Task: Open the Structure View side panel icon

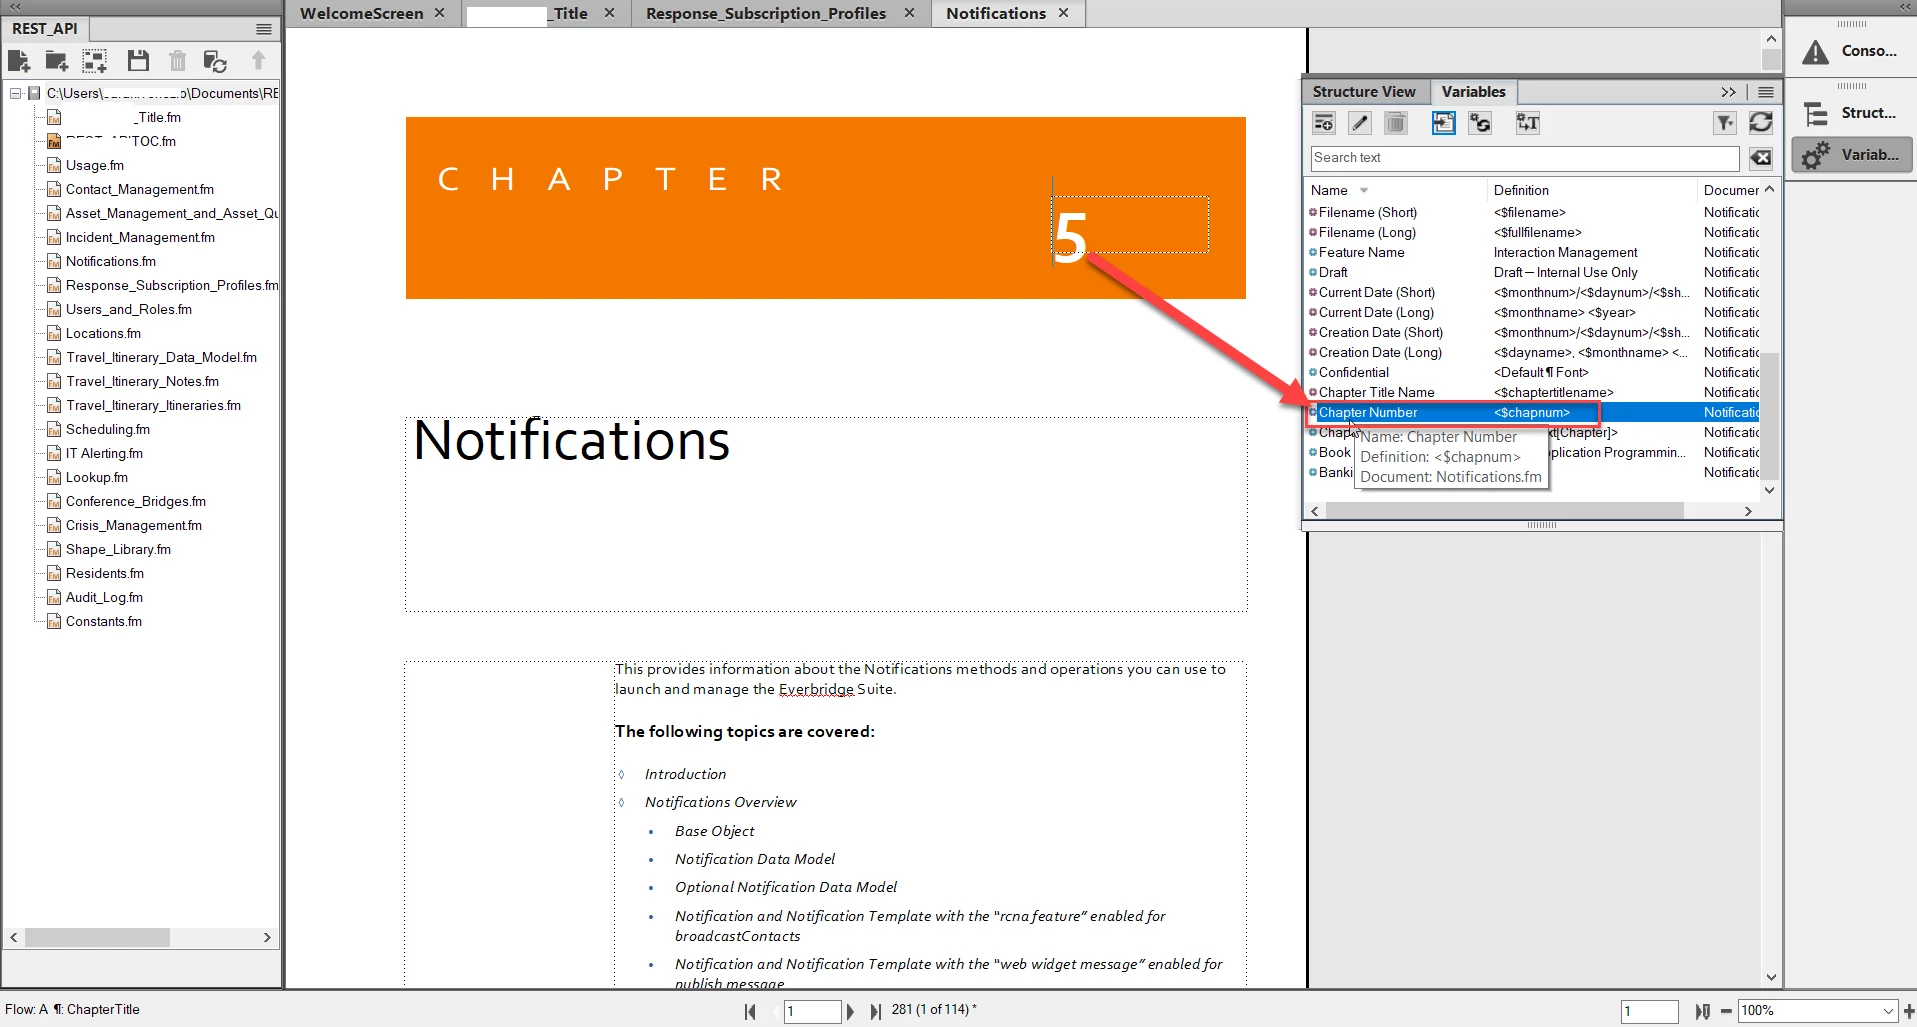Action: (1851, 113)
